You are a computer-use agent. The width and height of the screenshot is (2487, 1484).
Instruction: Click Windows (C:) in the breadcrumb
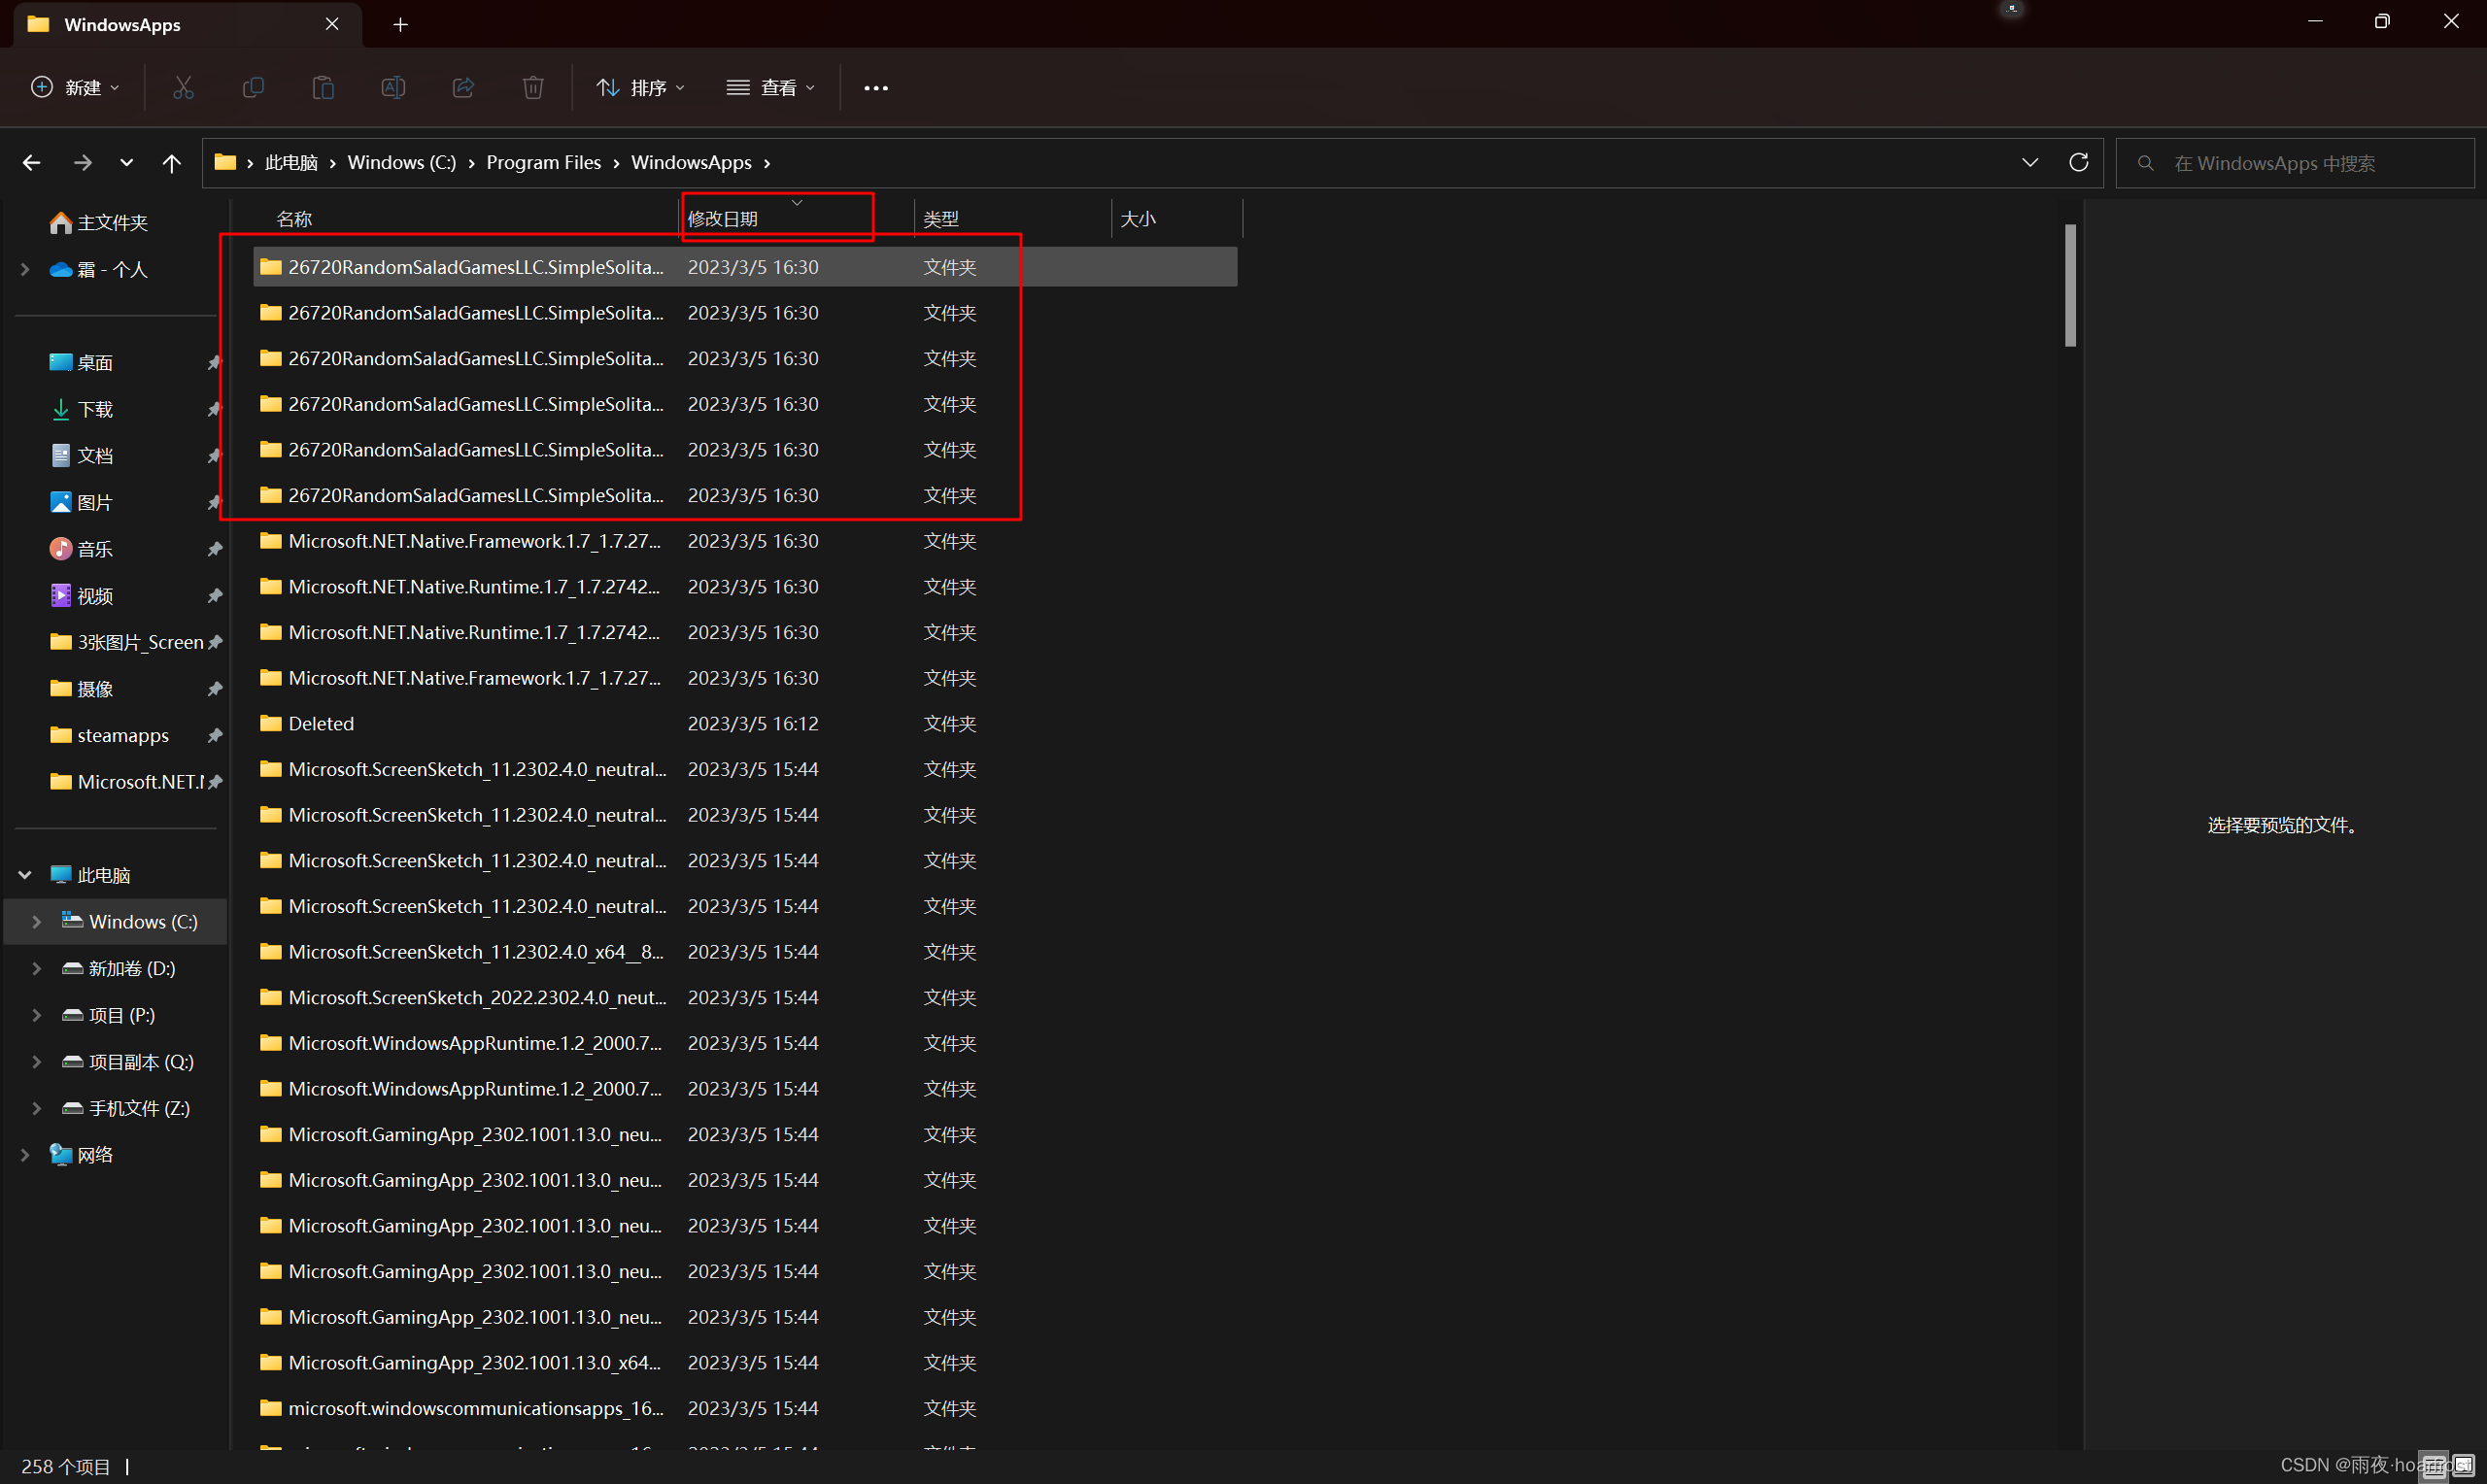pyautogui.click(x=402, y=163)
